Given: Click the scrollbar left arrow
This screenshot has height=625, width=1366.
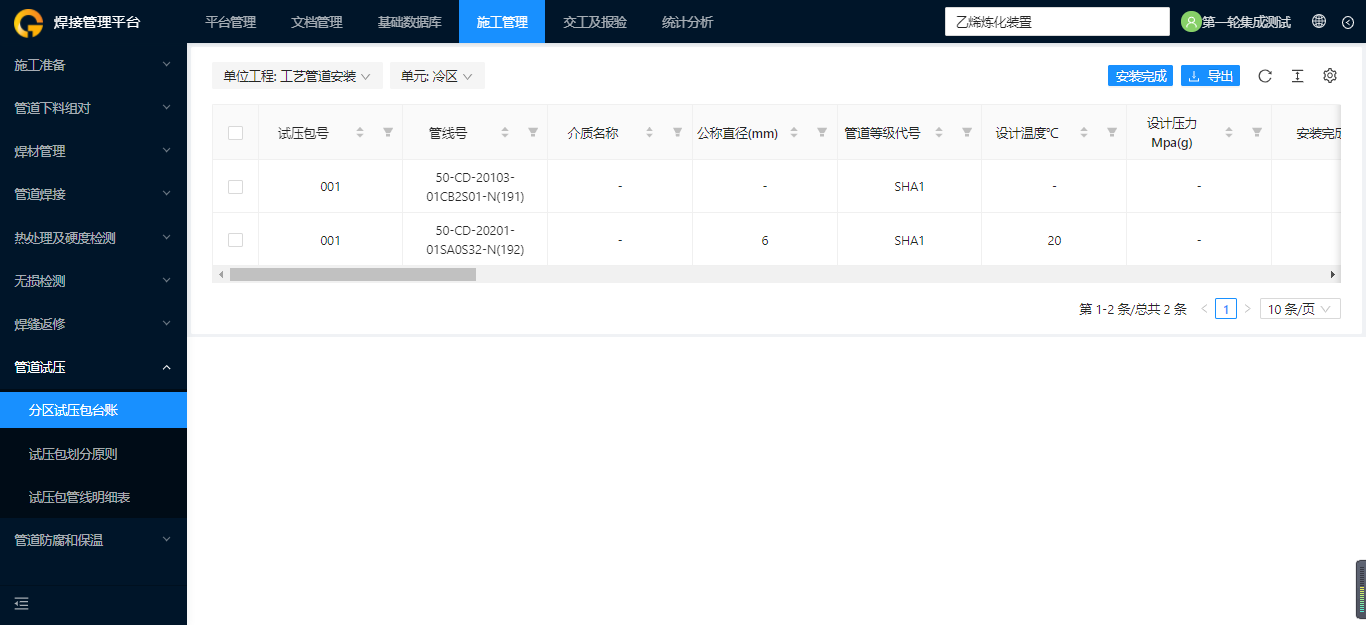Looking at the screenshot, I should pos(220,274).
